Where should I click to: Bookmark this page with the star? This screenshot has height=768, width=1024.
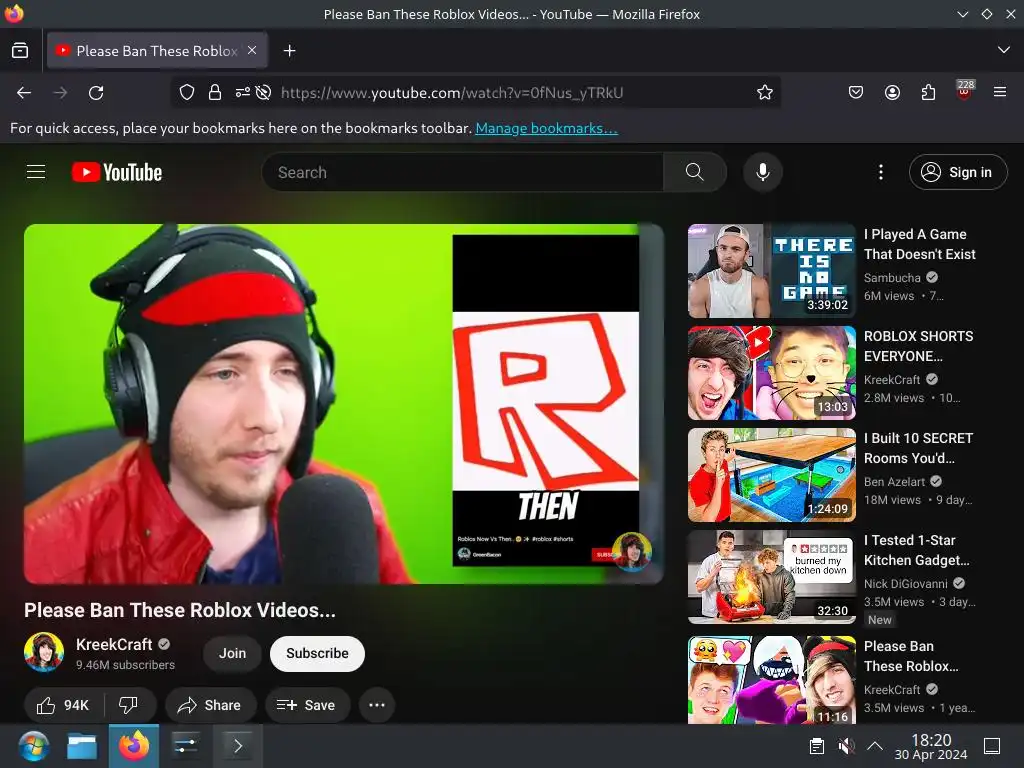(765, 93)
